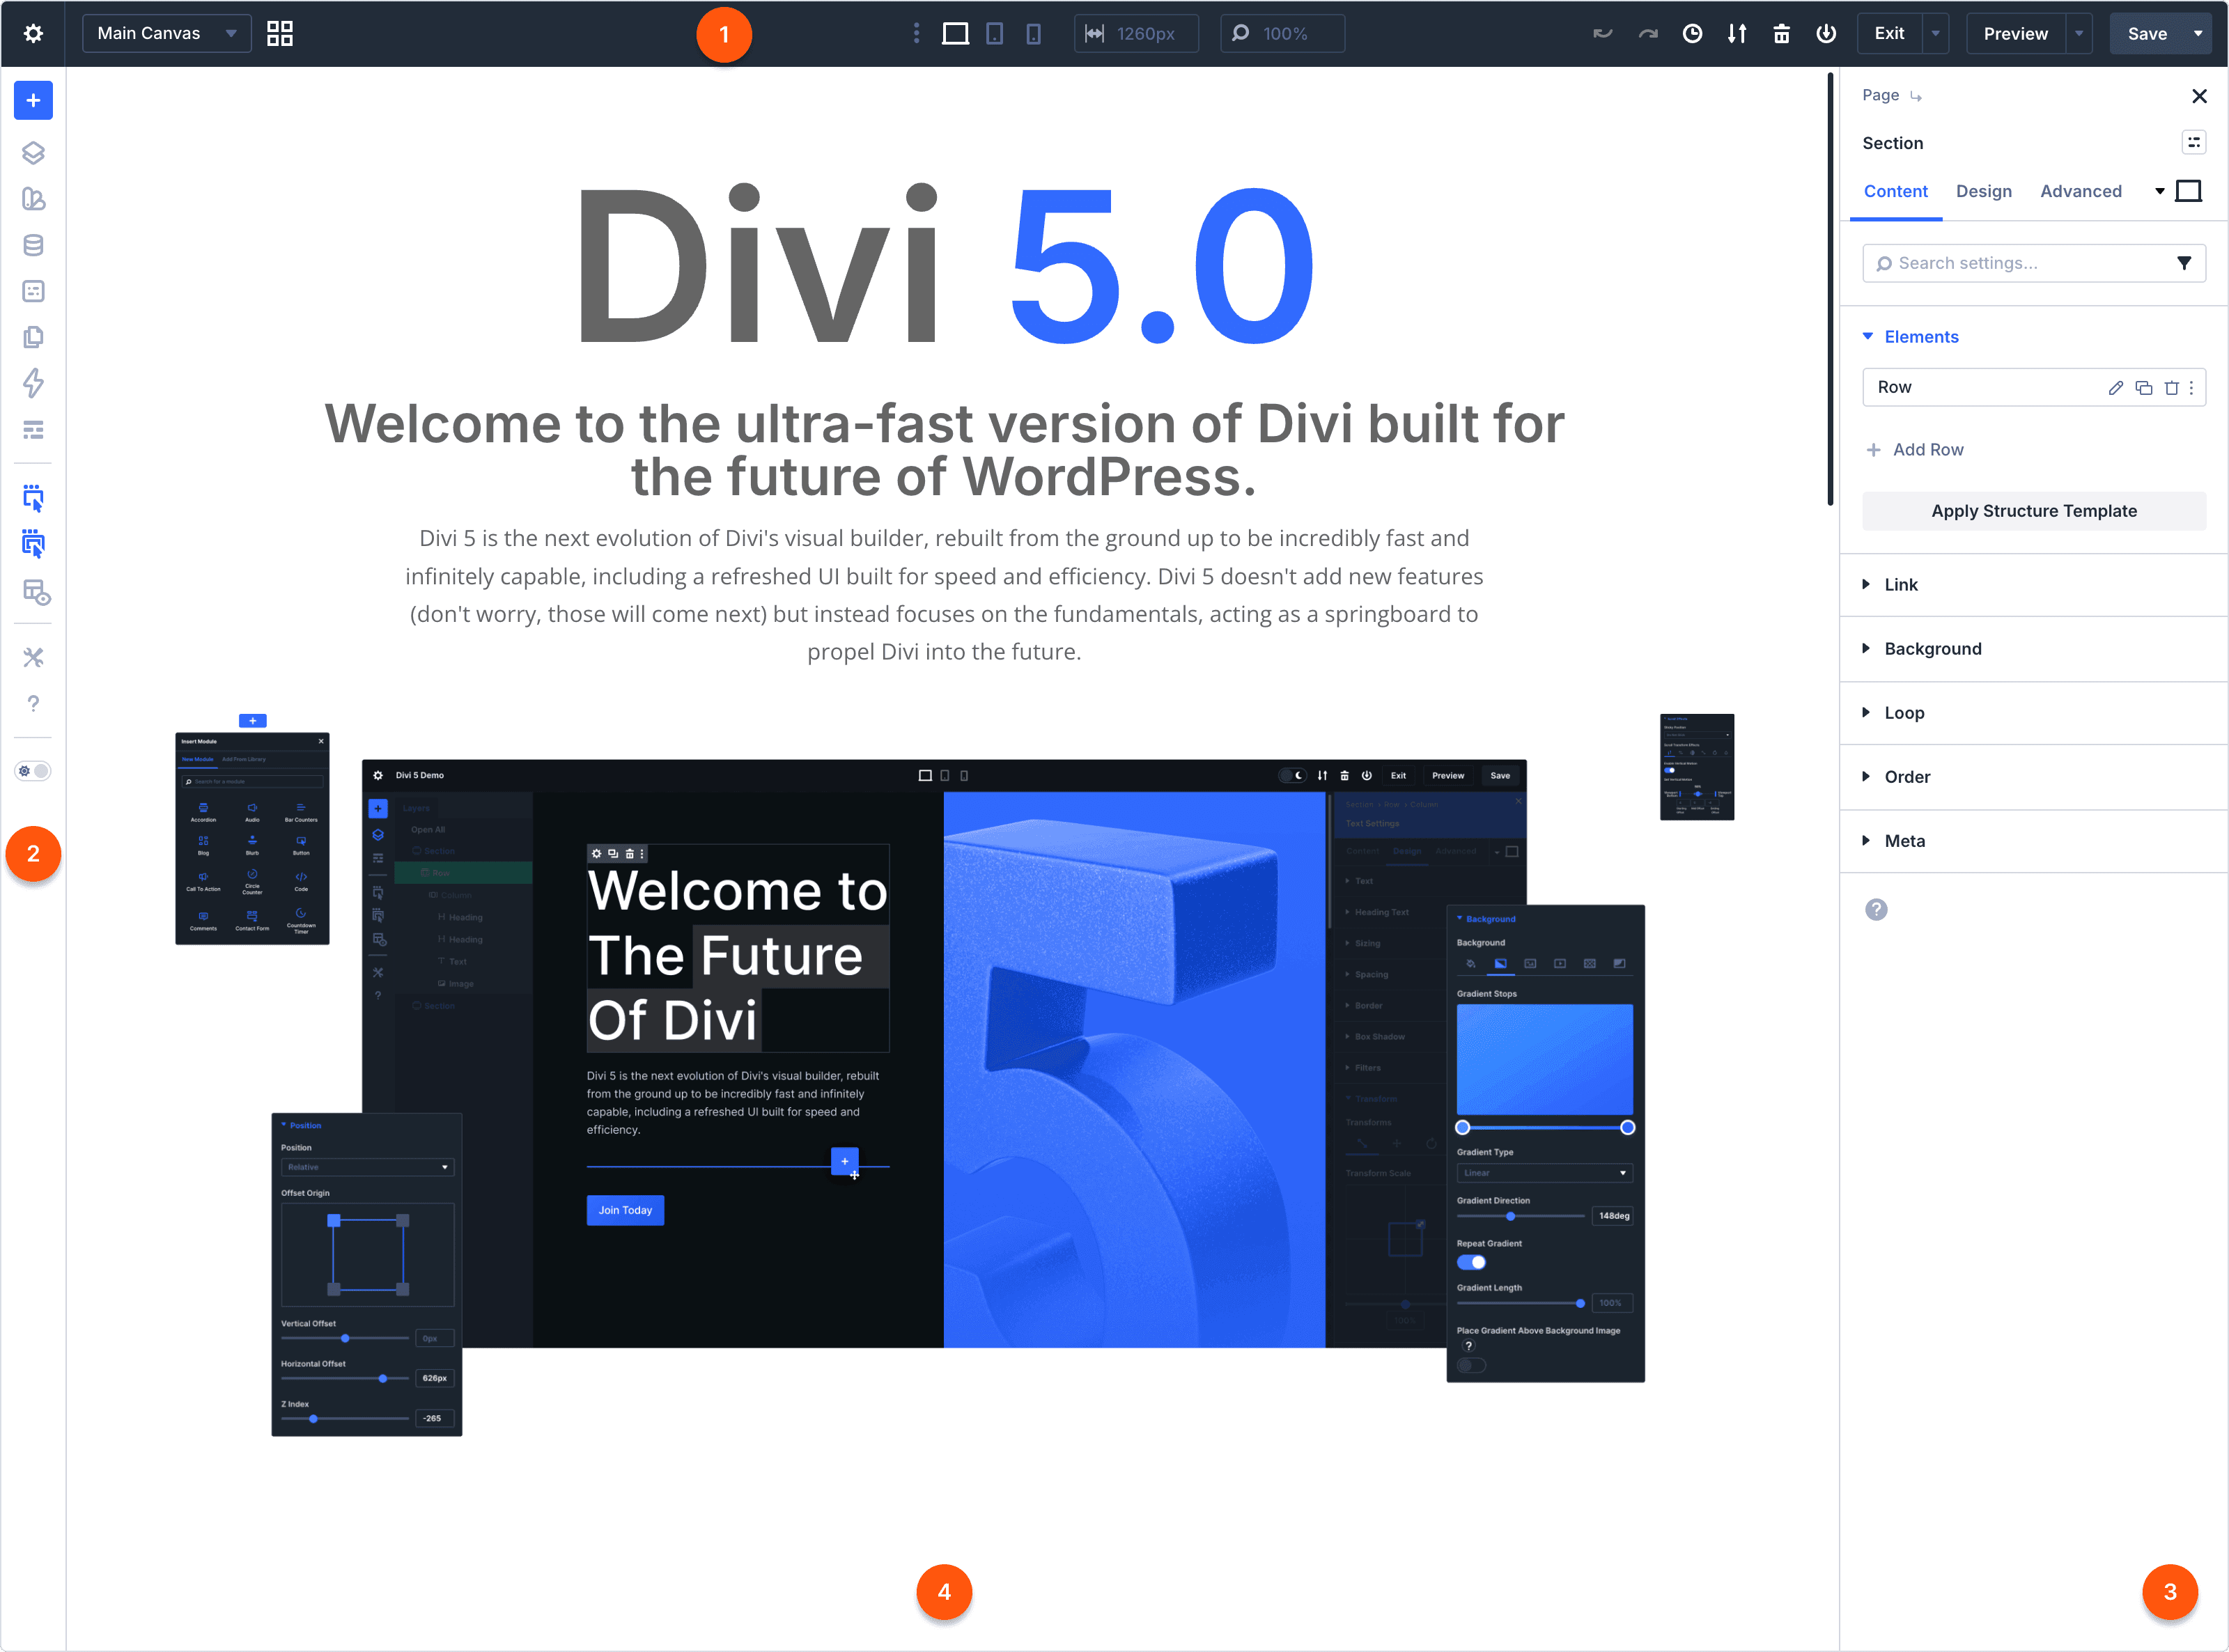Viewport: 2229px width, 1652px height.
Task: Edit the Row with pencil icon
Action: pos(2115,388)
